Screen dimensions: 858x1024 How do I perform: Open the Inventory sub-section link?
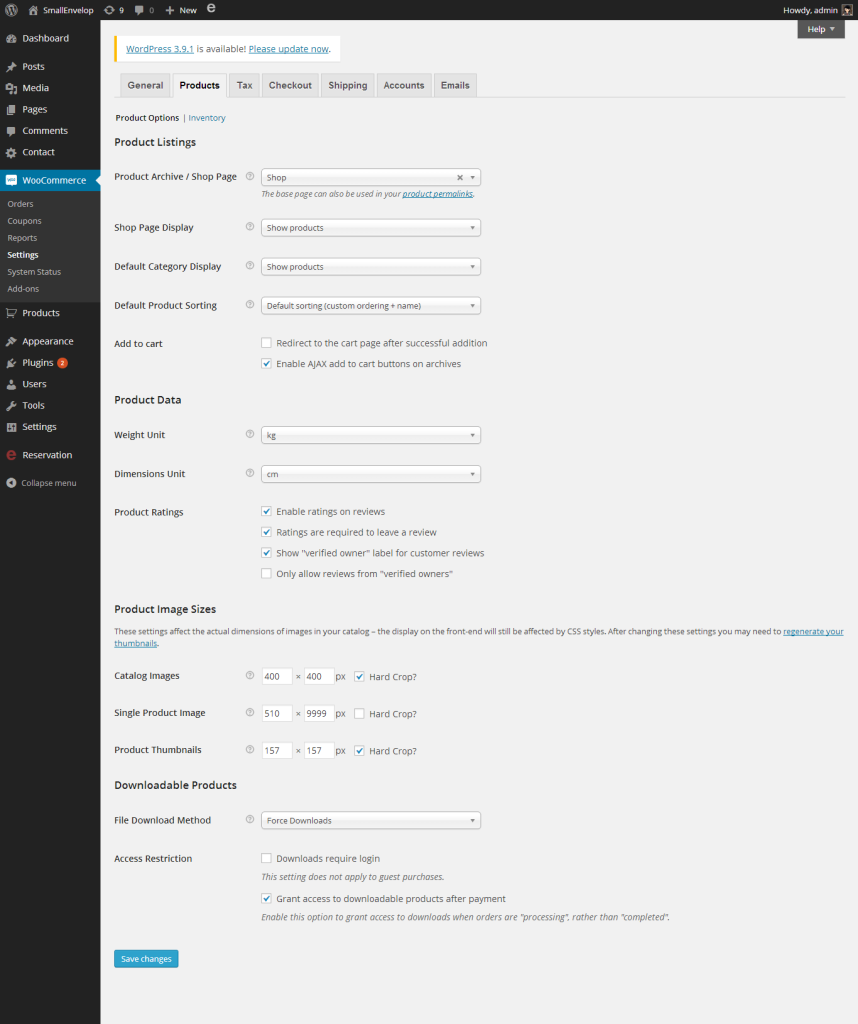point(207,118)
